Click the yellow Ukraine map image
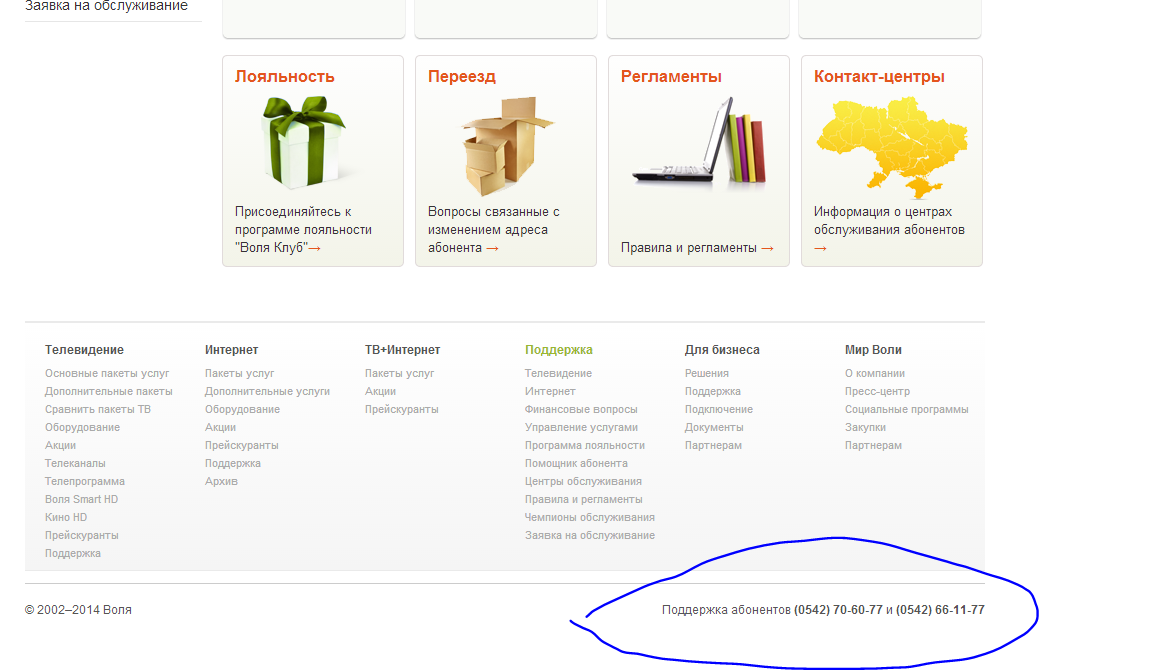Screen dimensions: 1170x670 891,142
